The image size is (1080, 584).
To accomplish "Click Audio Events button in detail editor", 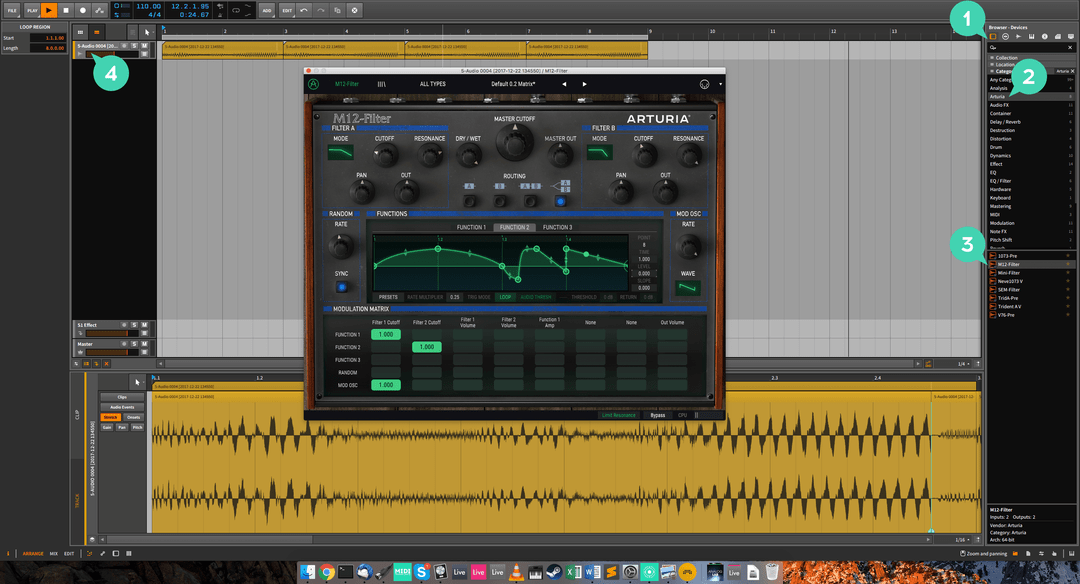I will tap(122, 407).
